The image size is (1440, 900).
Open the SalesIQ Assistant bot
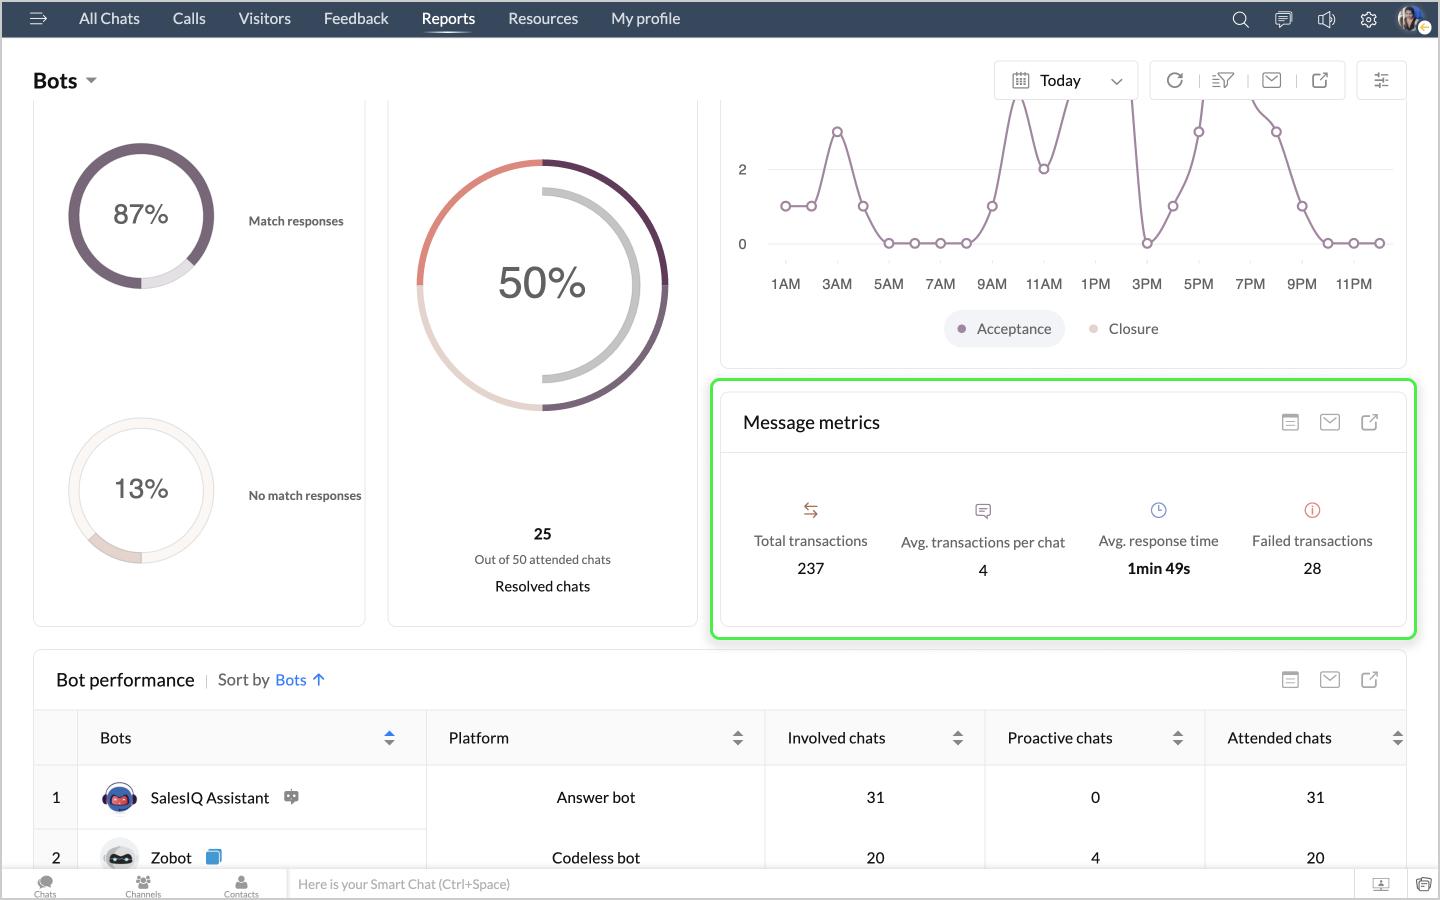(x=209, y=798)
